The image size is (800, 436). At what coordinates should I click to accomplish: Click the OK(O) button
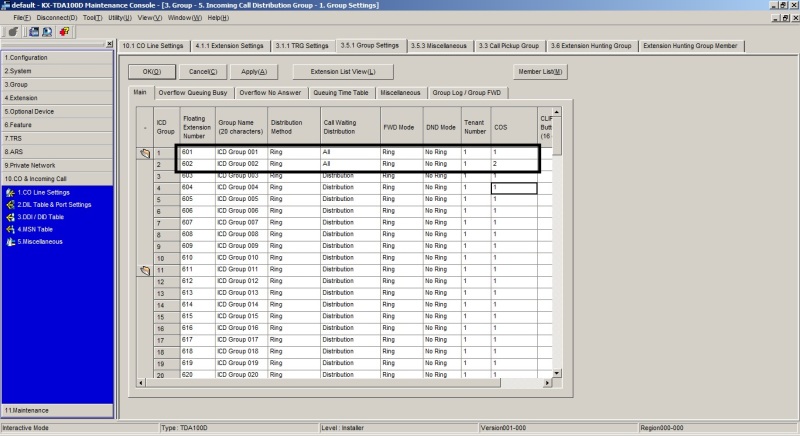point(152,72)
